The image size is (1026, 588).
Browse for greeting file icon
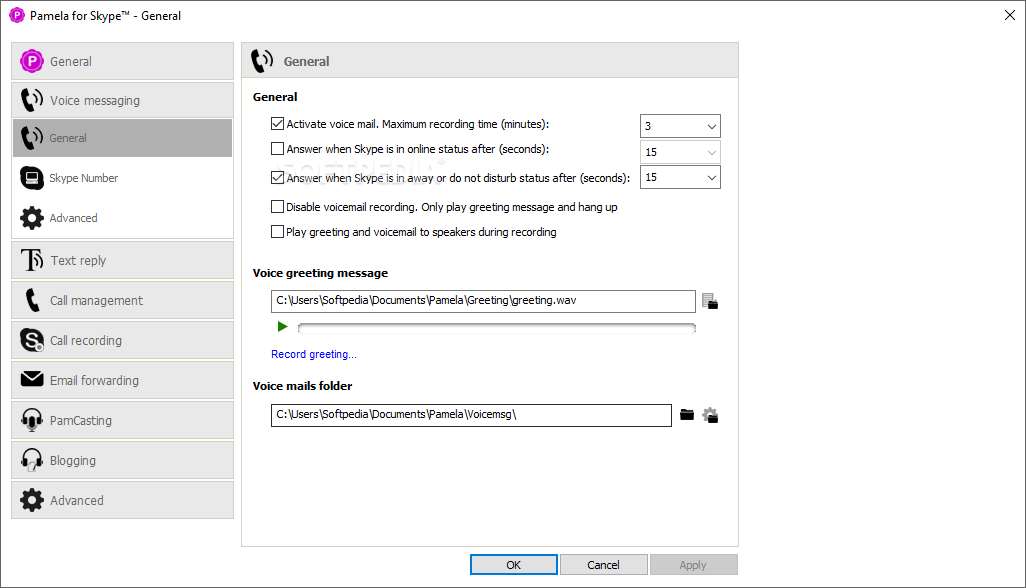(x=710, y=302)
